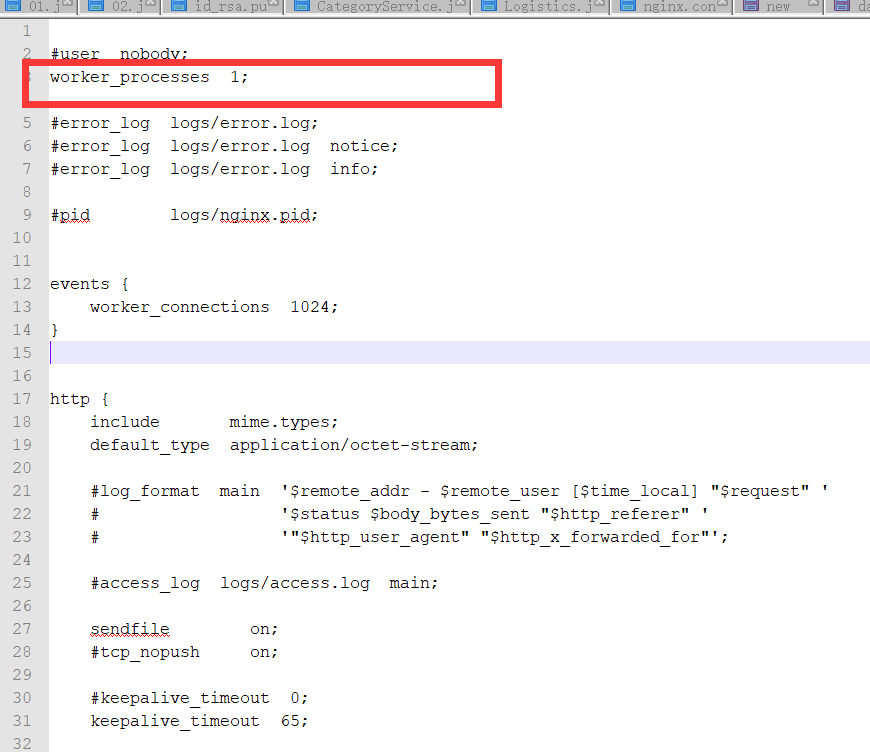This screenshot has width=870, height=752.
Task: Click line number 9 in the margin
Action: [27, 215]
